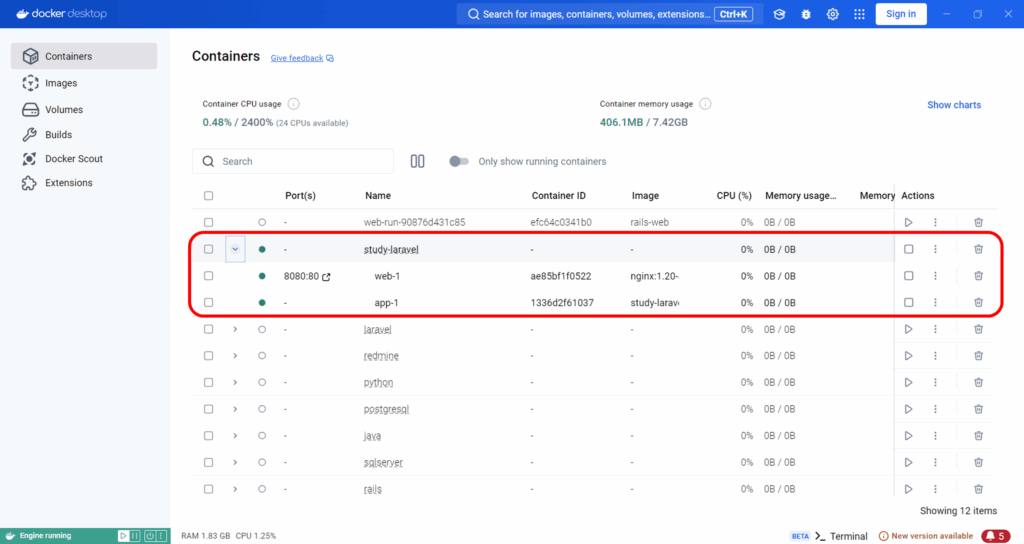Collapse the study-laravel container group
This screenshot has height=544, width=1024.
point(235,249)
